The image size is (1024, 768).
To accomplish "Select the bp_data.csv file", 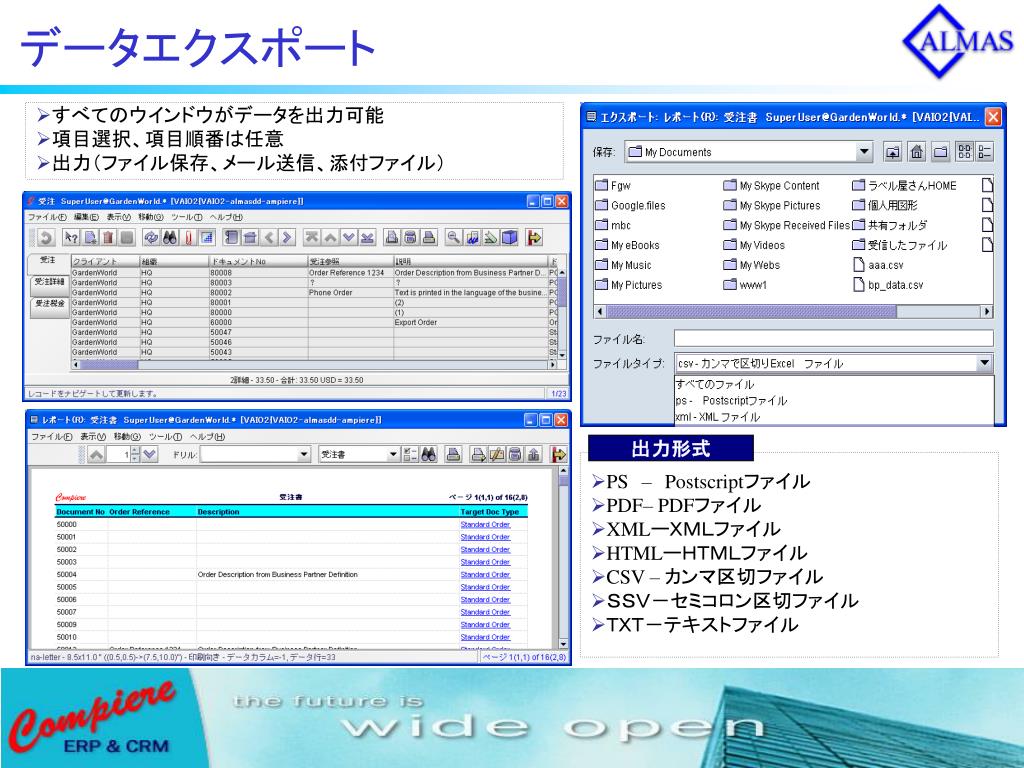I will (888, 285).
